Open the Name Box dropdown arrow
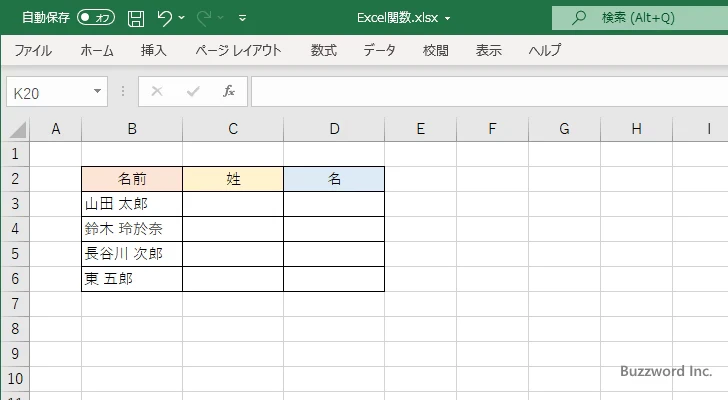This screenshot has width=728, height=400. [98, 92]
